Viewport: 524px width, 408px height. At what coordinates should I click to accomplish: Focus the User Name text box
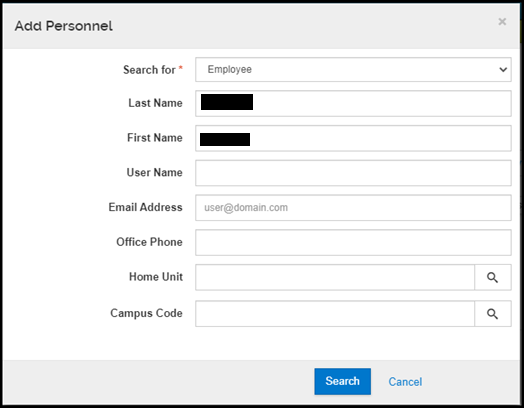point(353,173)
